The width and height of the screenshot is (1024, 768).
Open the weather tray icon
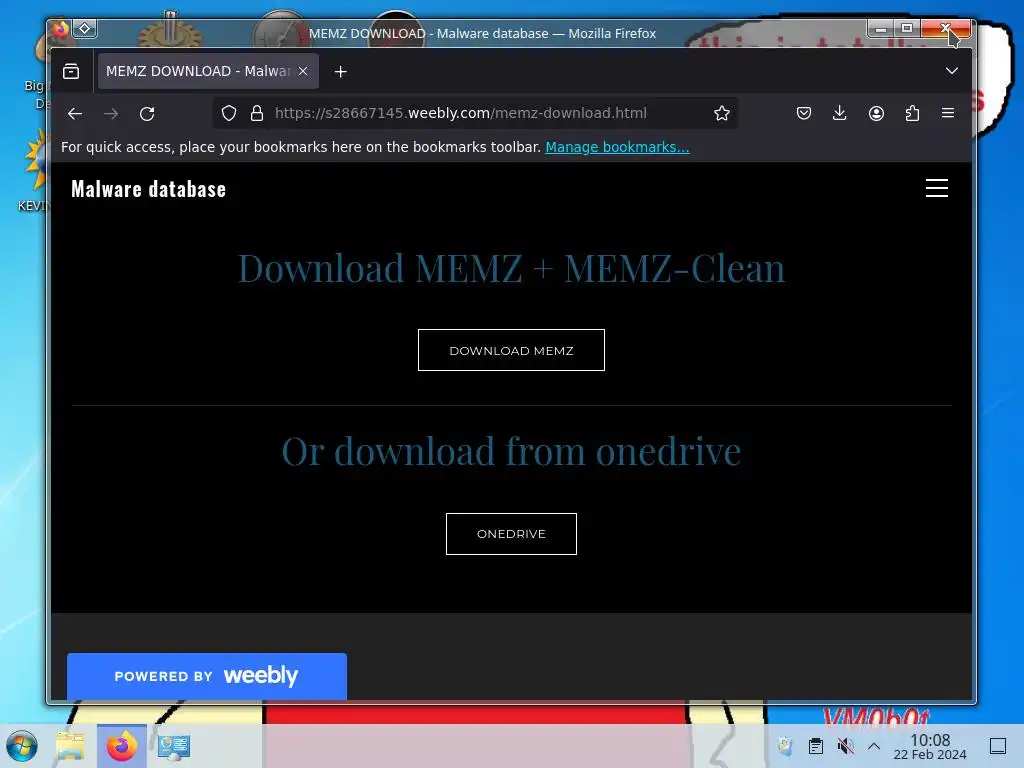tap(786, 746)
